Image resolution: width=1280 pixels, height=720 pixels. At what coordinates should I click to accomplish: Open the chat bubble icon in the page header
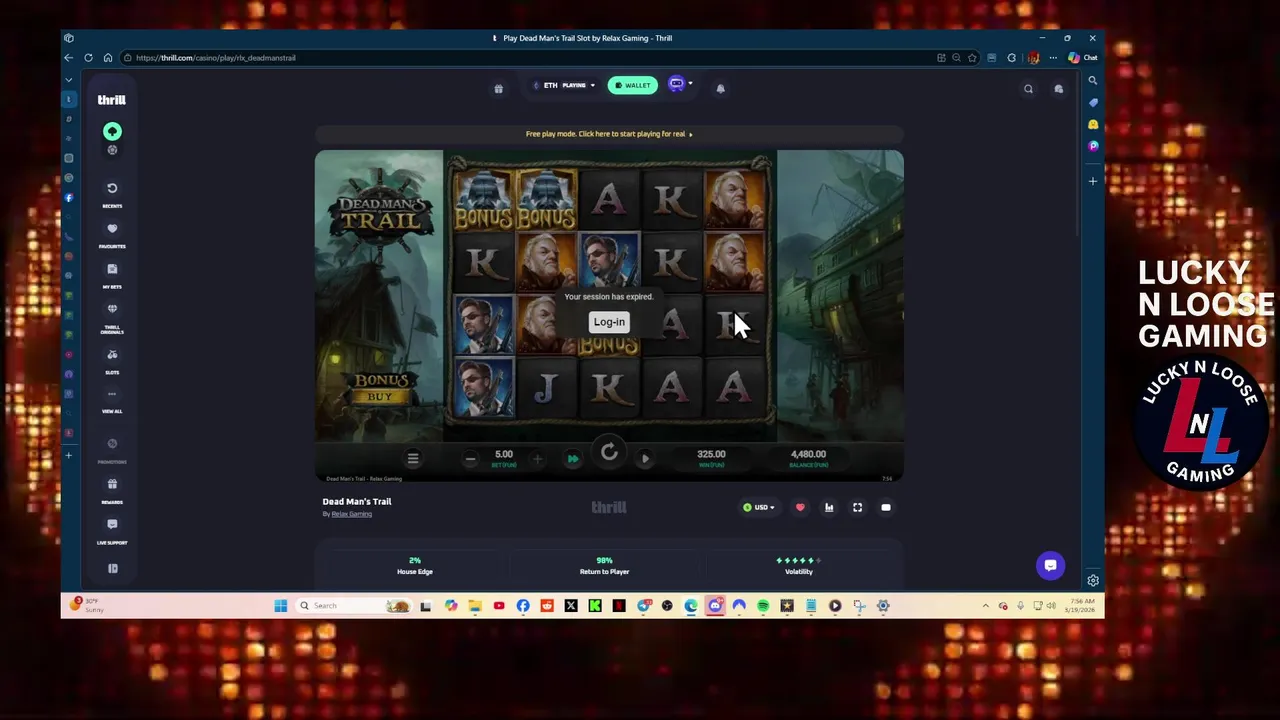click(1058, 89)
